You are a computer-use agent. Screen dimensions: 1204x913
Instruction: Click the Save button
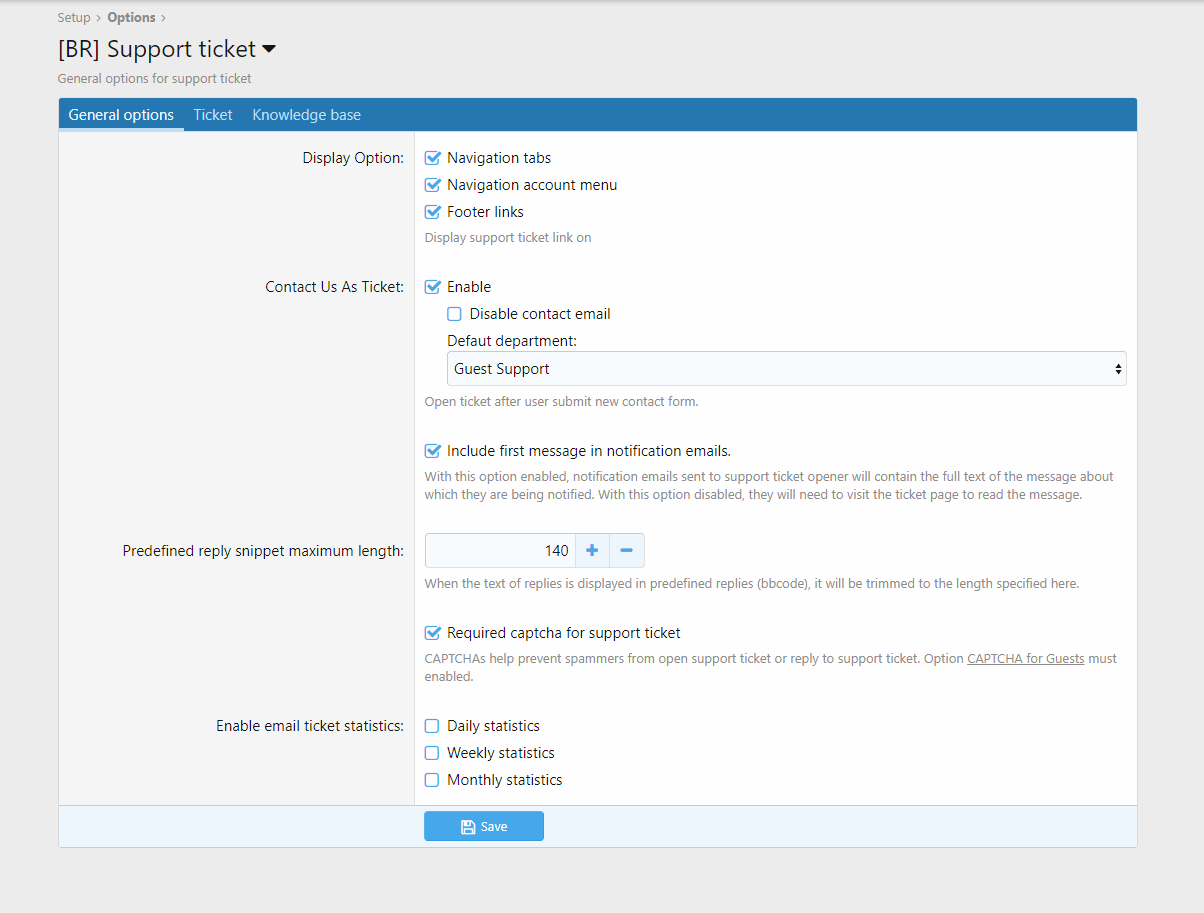pyautogui.click(x=484, y=826)
